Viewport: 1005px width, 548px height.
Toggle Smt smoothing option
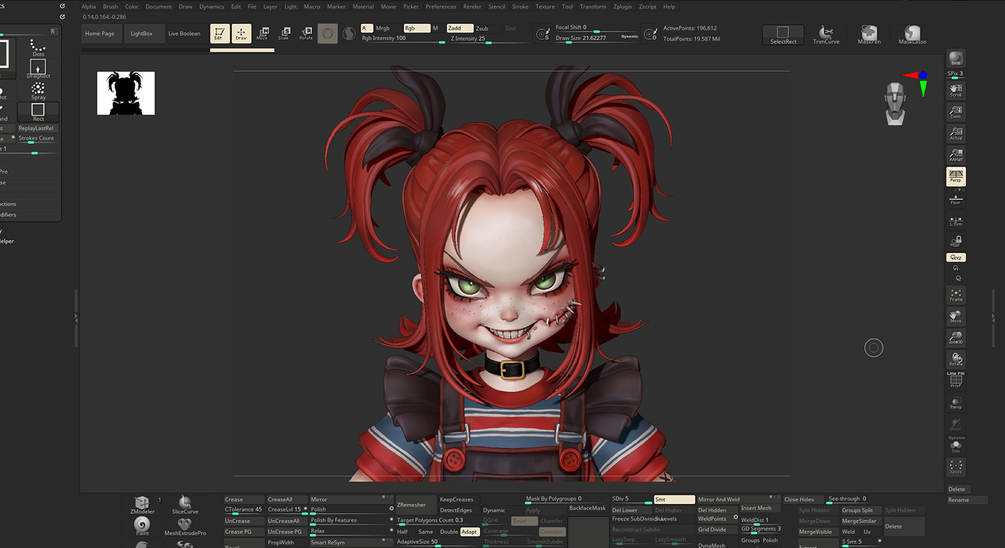tap(674, 499)
